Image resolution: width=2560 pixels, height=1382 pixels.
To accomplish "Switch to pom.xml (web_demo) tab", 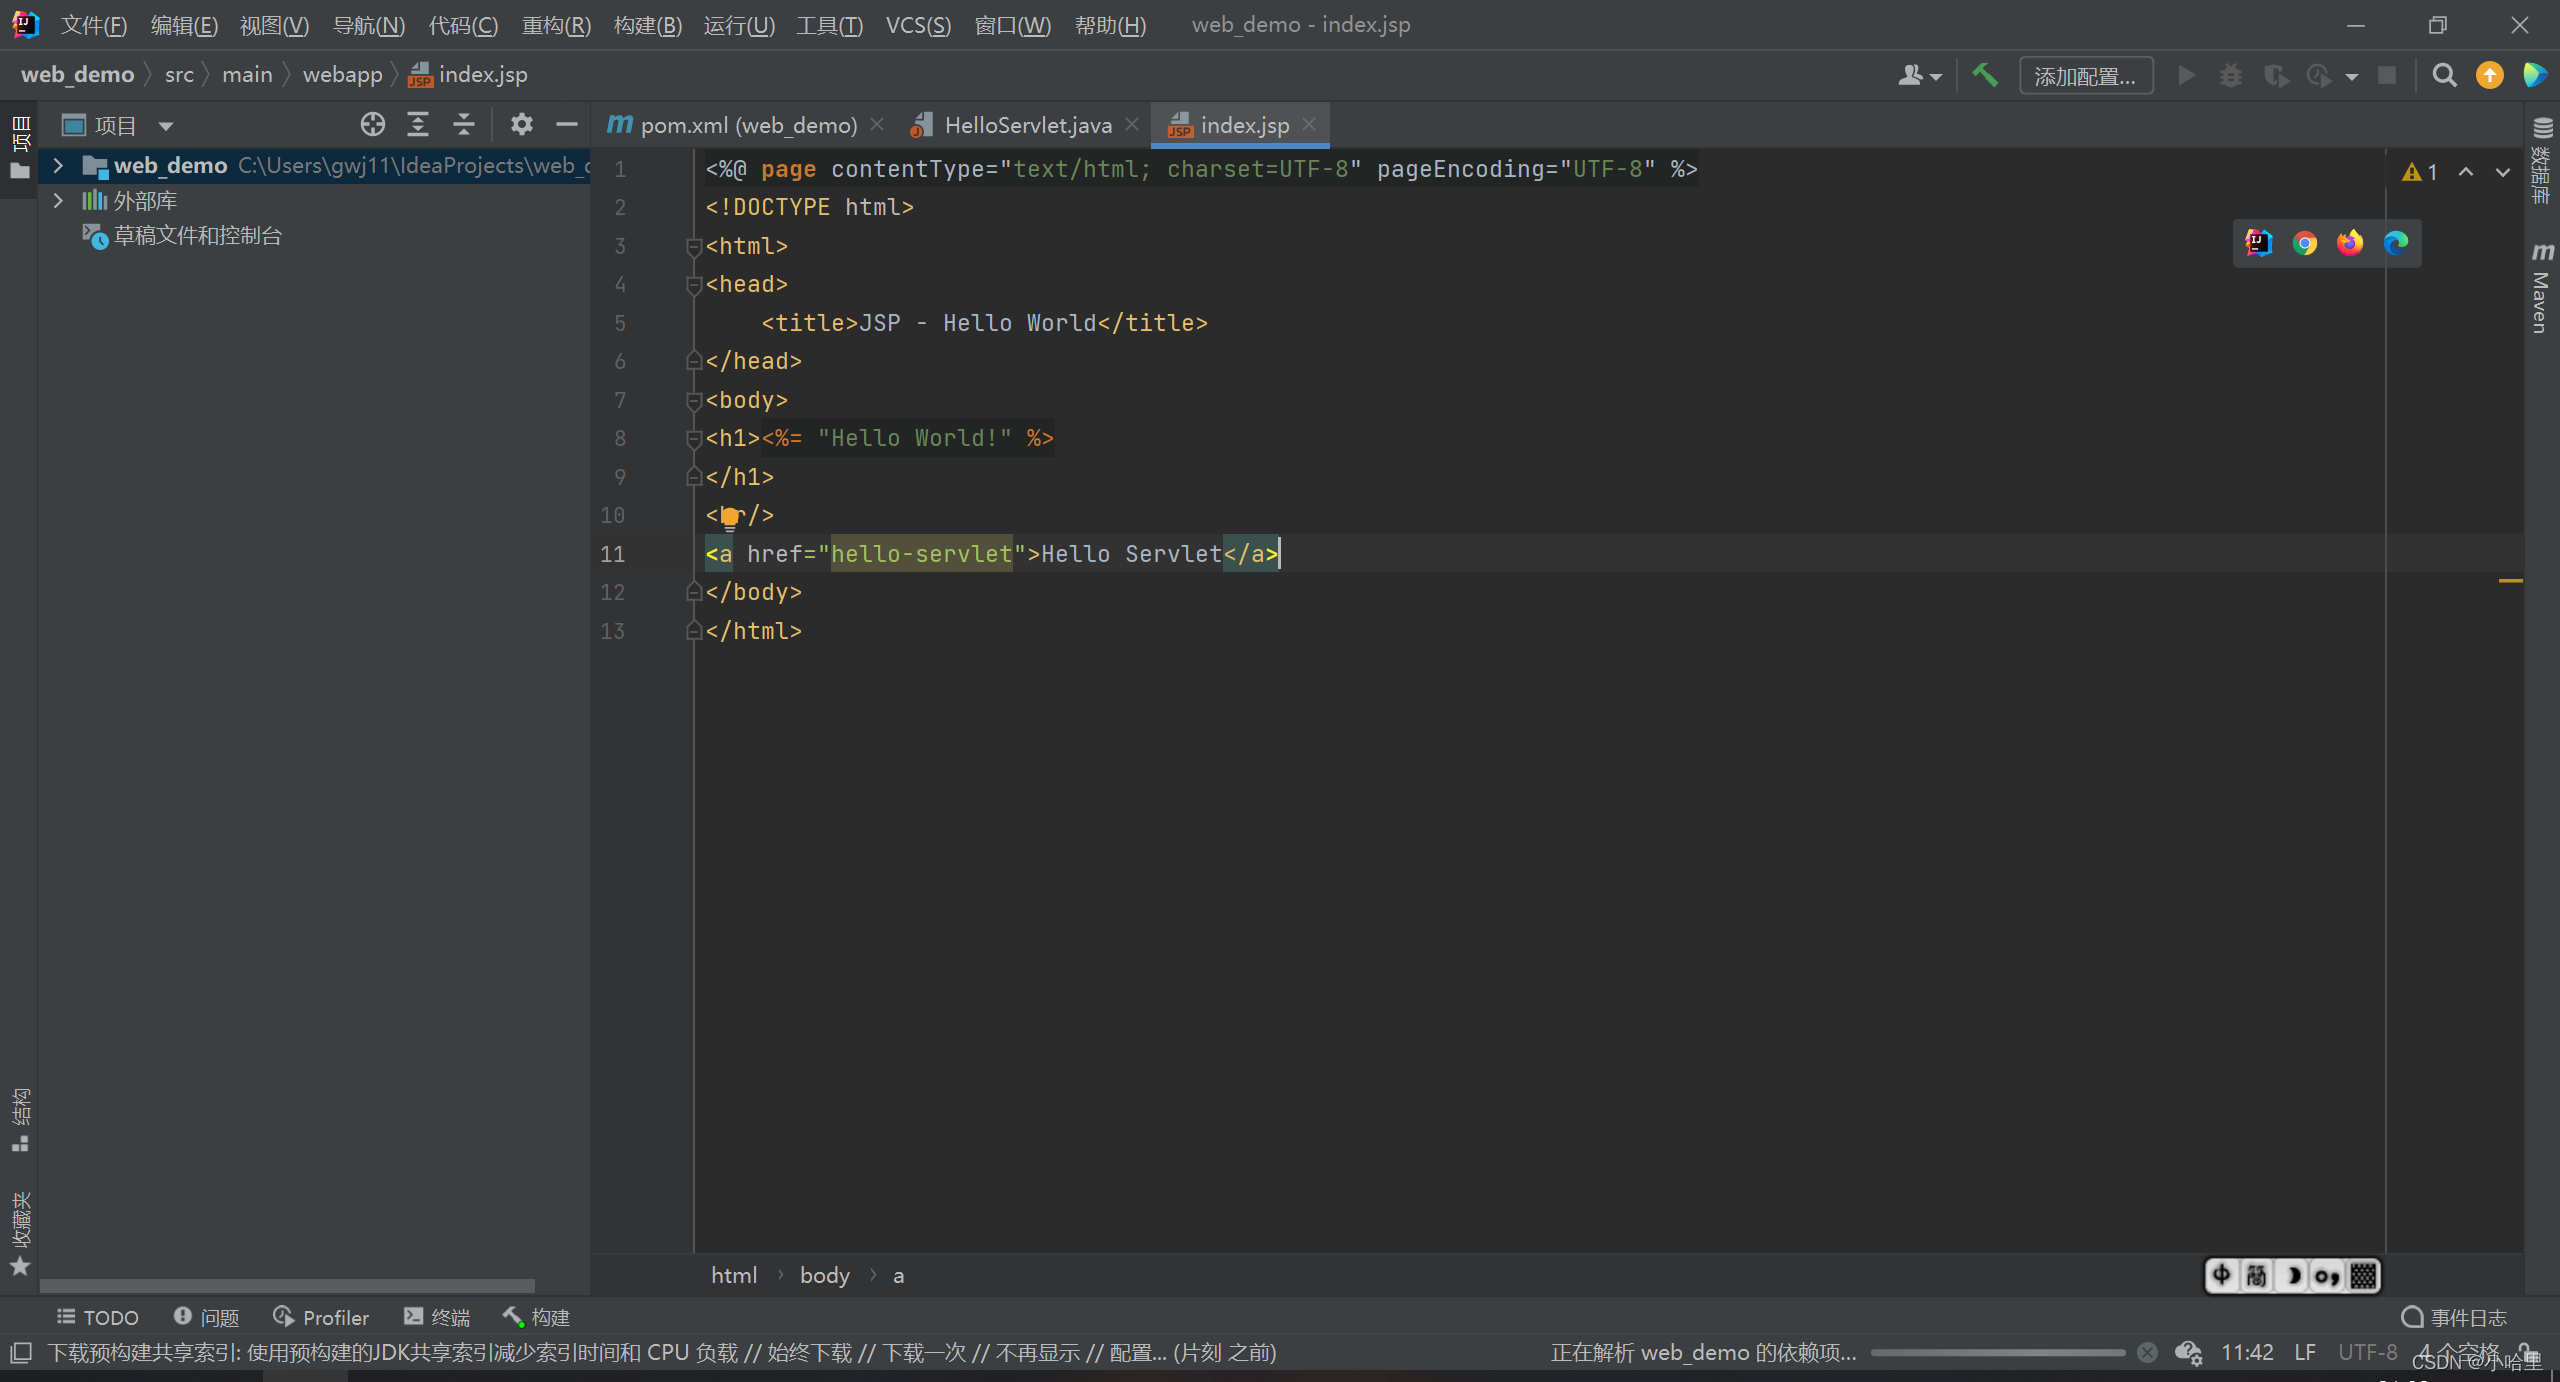I will pyautogui.click(x=748, y=125).
